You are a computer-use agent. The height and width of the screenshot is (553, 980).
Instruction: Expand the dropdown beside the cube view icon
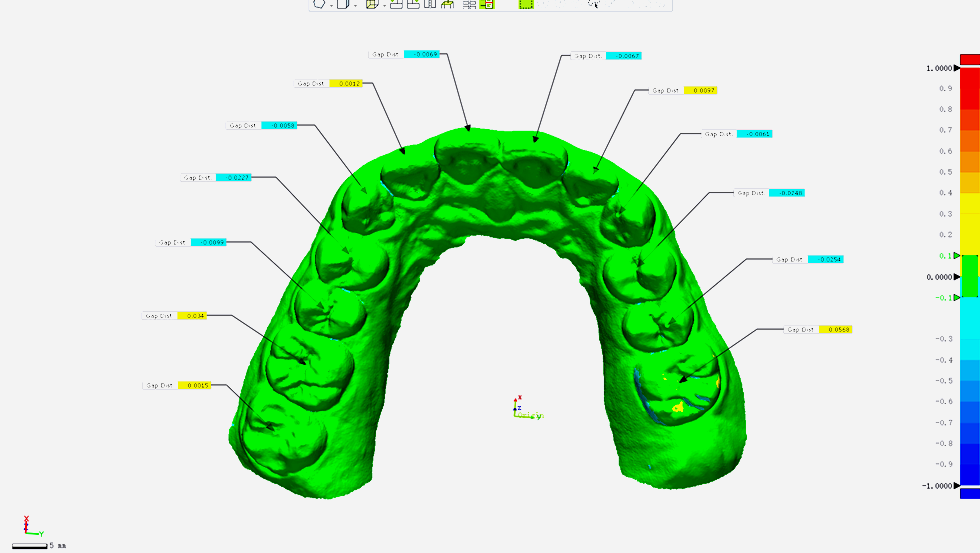click(x=383, y=4)
